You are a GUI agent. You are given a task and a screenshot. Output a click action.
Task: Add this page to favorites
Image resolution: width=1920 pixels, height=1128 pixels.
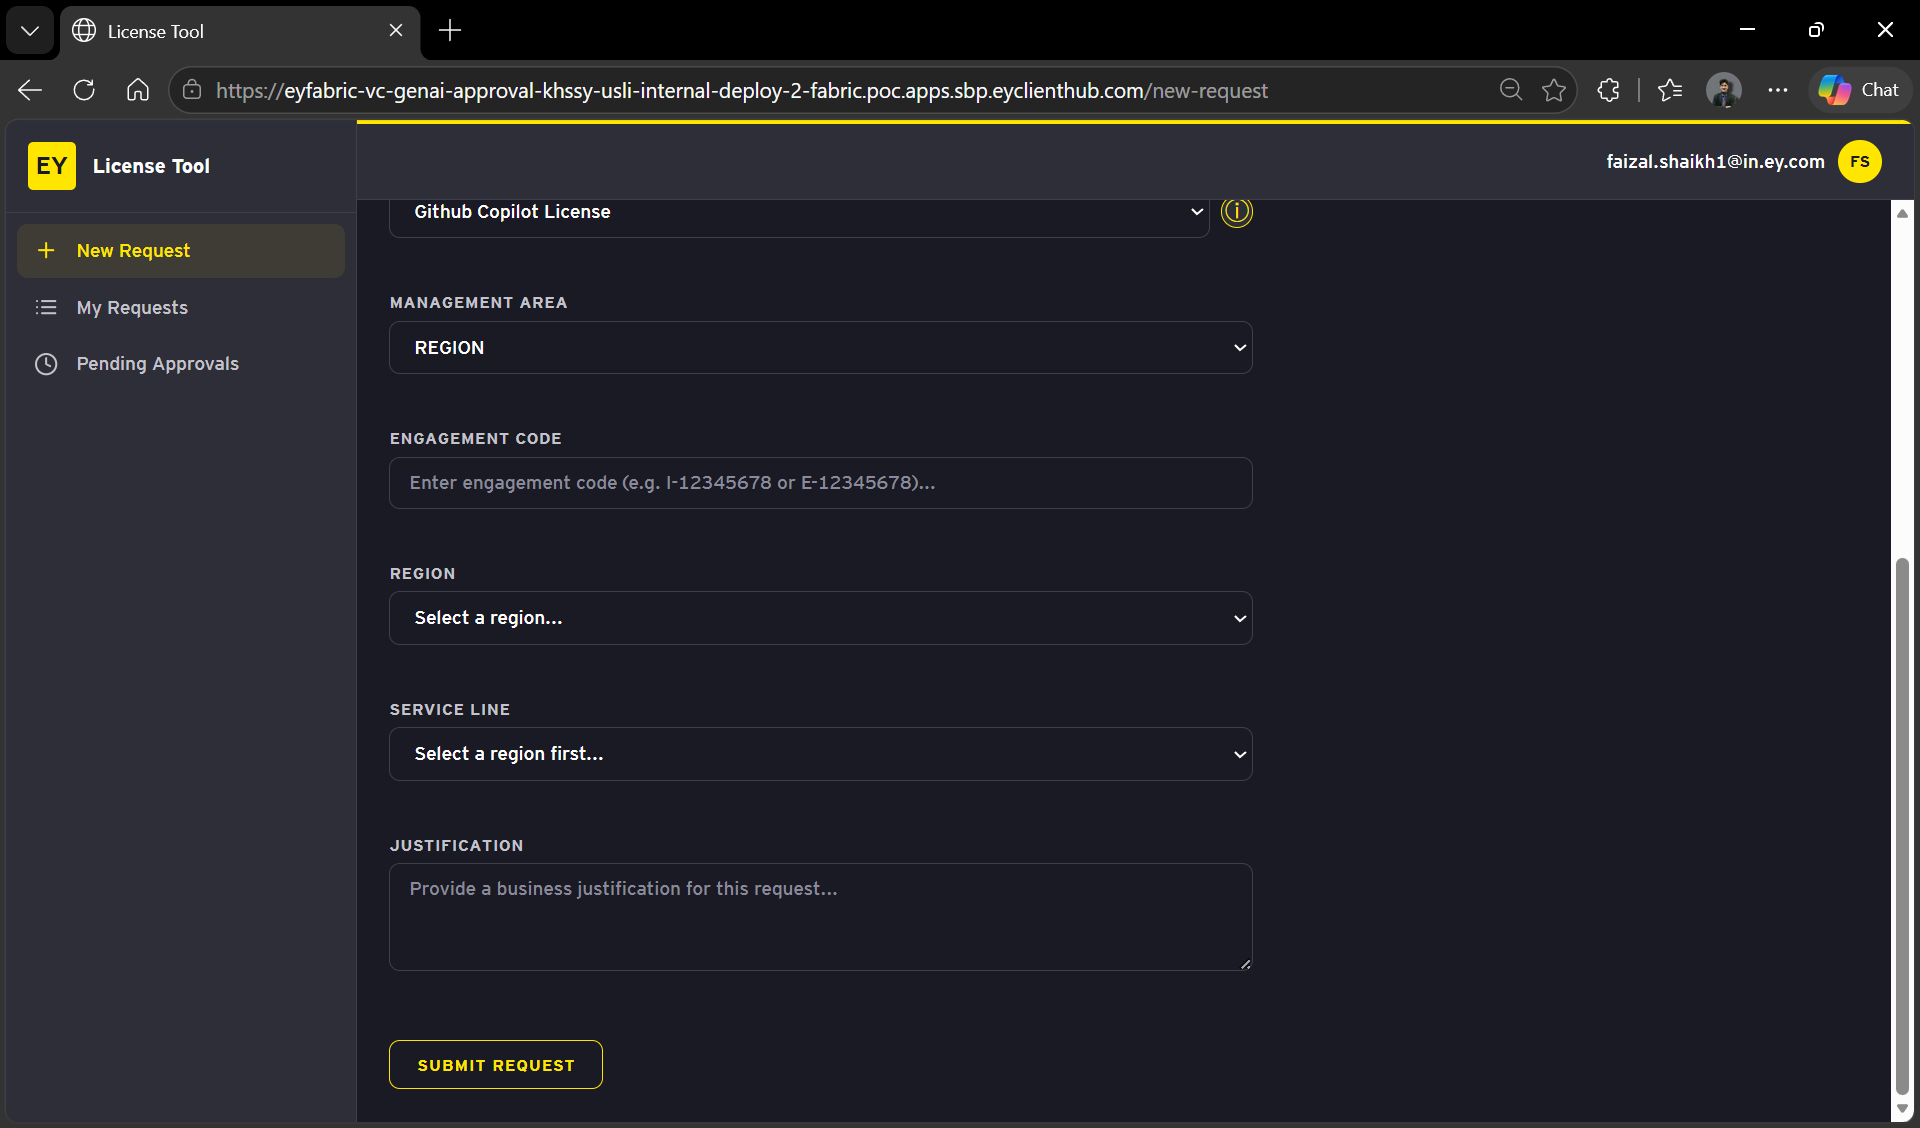(x=1554, y=90)
